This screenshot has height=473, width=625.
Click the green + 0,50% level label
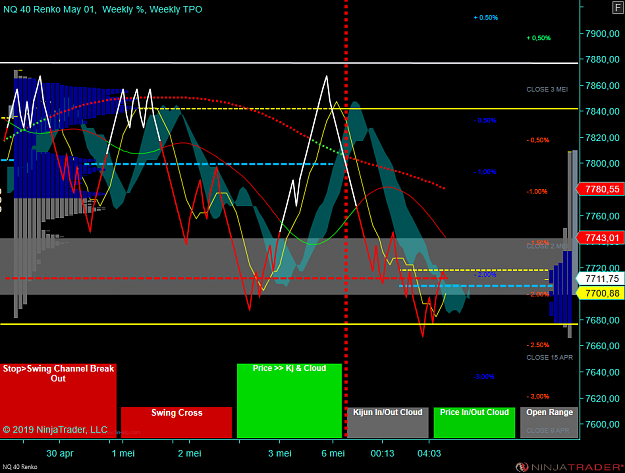(539, 38)
